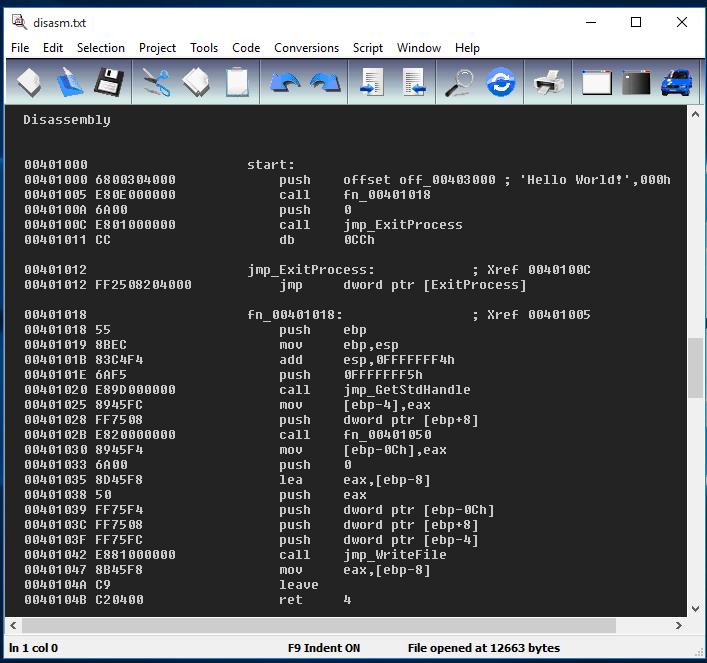The image size is (707, 663).
Task: Click 'jmp_GetStdHandle' call operand
Action: (407, 390)
